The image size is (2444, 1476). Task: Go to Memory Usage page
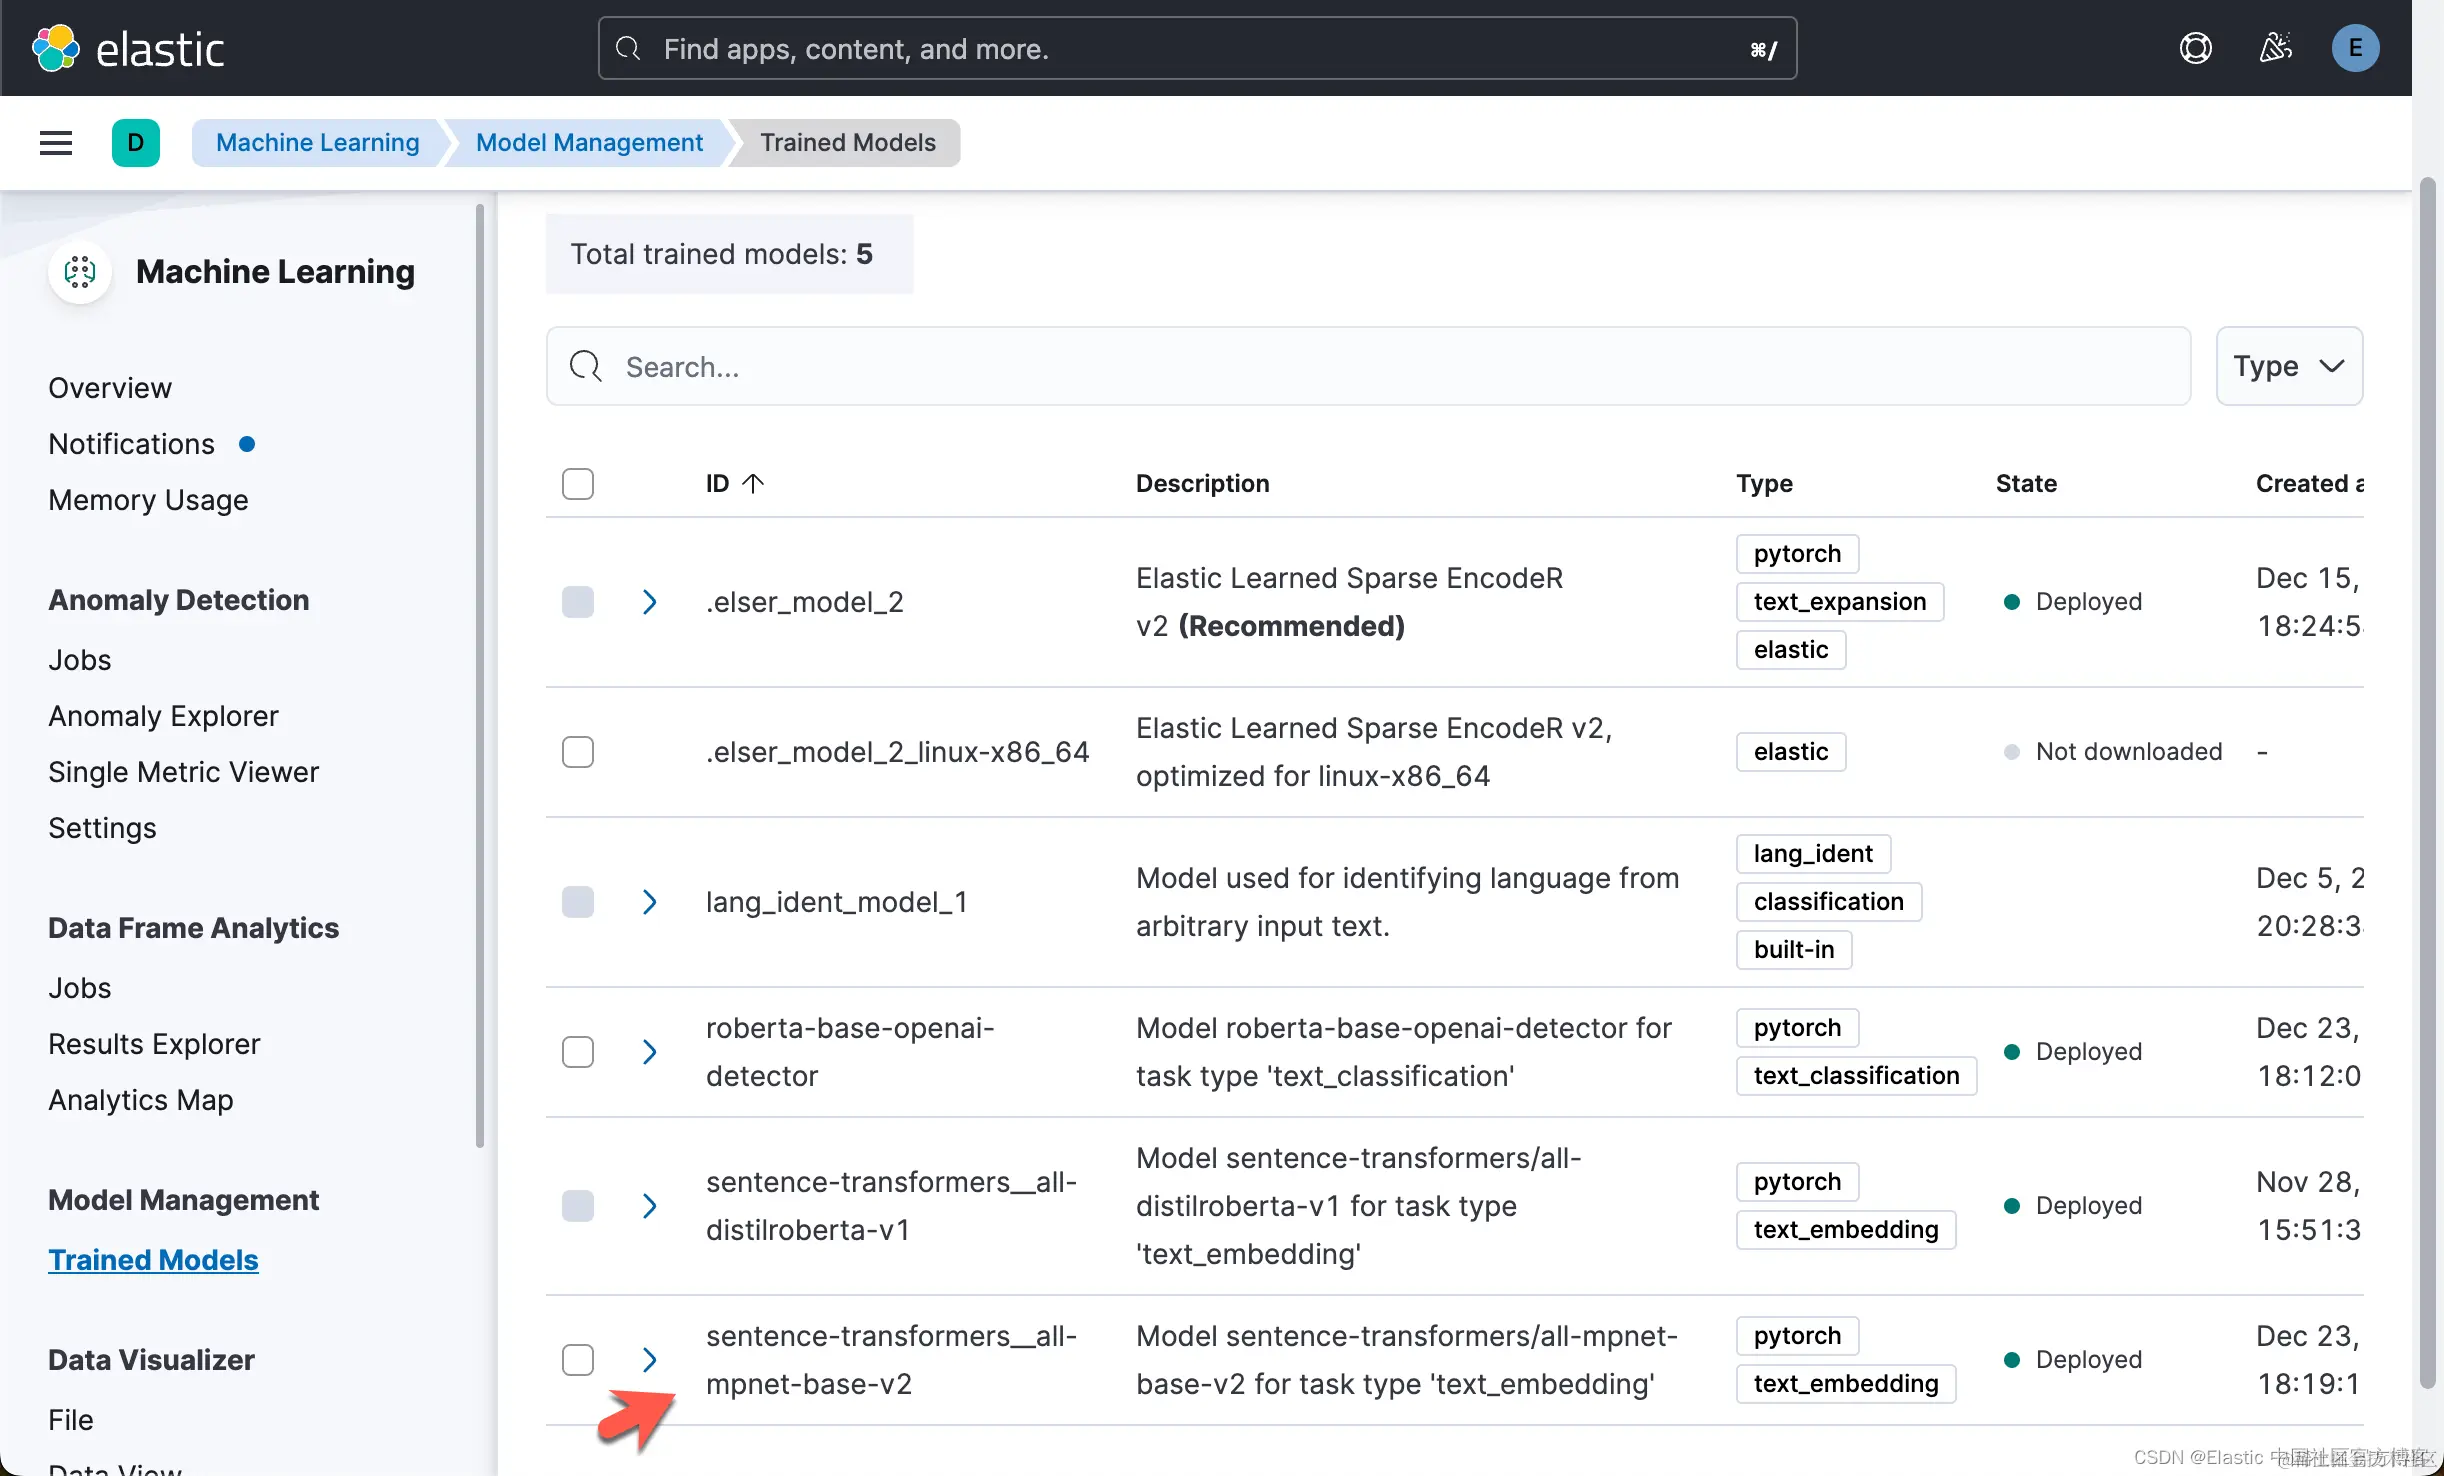click(148, 500)
